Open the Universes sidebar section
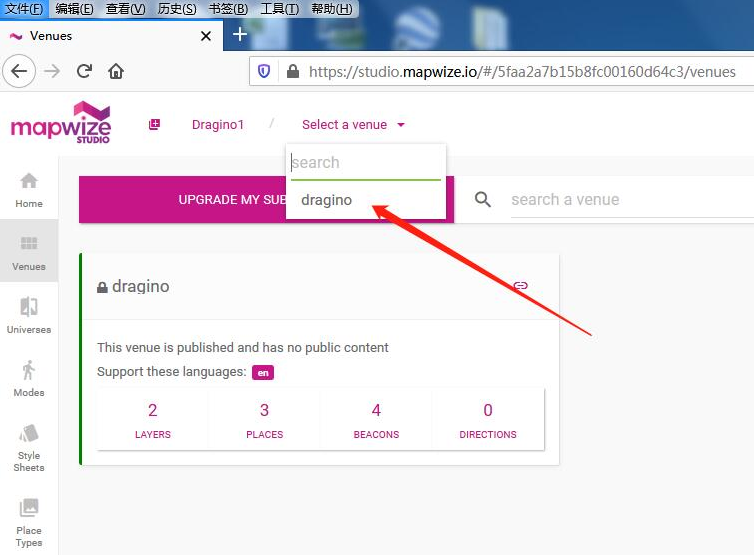This screenshot has height=555, width=754. tap(29, 315)
